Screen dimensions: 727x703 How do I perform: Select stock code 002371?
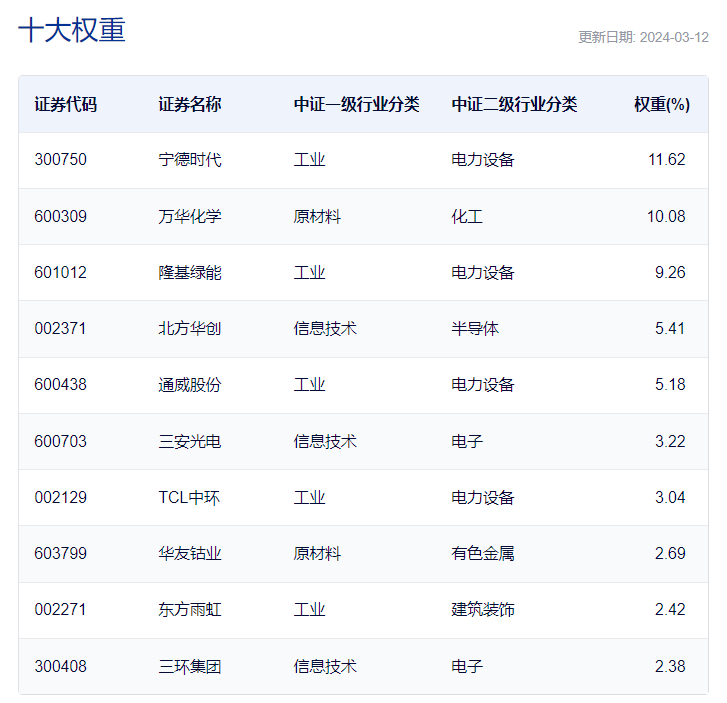[61, 328]
